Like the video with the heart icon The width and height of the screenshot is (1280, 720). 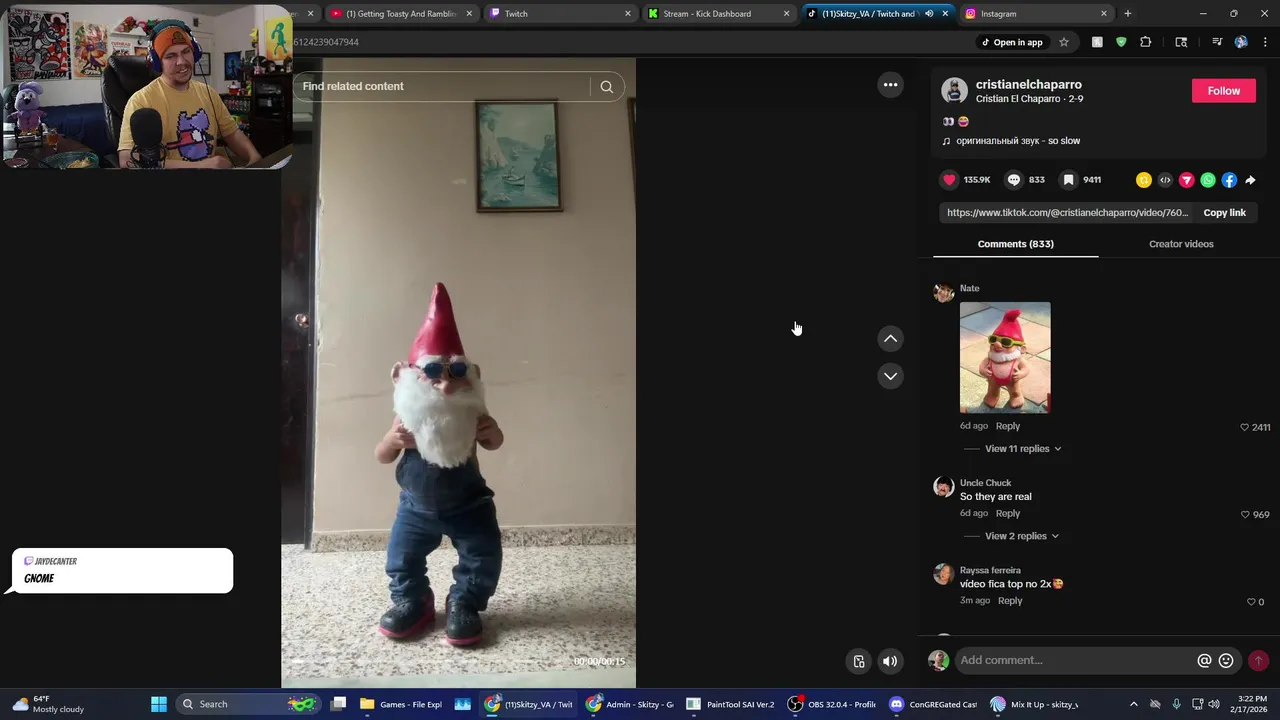tap(949, 180)
